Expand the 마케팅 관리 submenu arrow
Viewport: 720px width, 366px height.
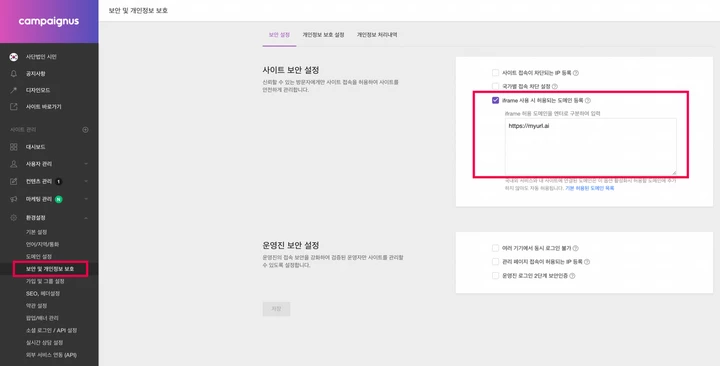pyautogui.click(x=86, y=199)
